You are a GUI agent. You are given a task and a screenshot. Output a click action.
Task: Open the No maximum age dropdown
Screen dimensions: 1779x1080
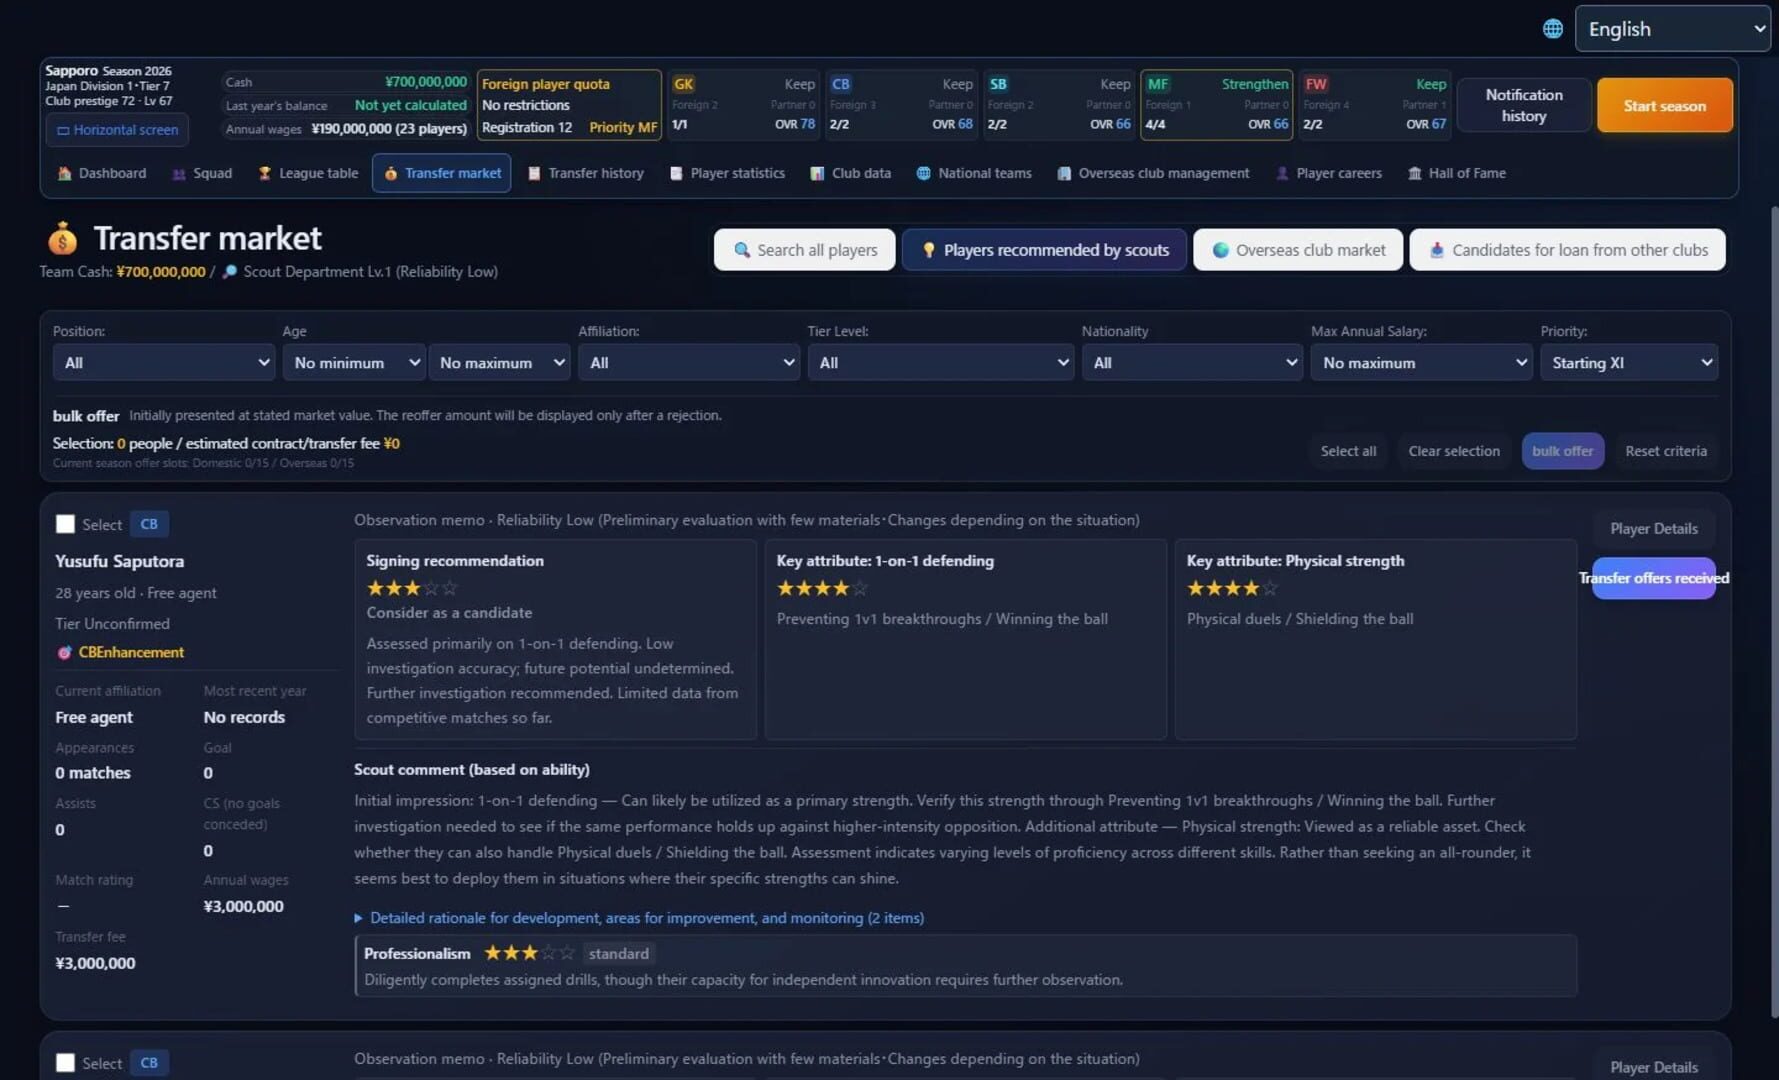(499, 362)
